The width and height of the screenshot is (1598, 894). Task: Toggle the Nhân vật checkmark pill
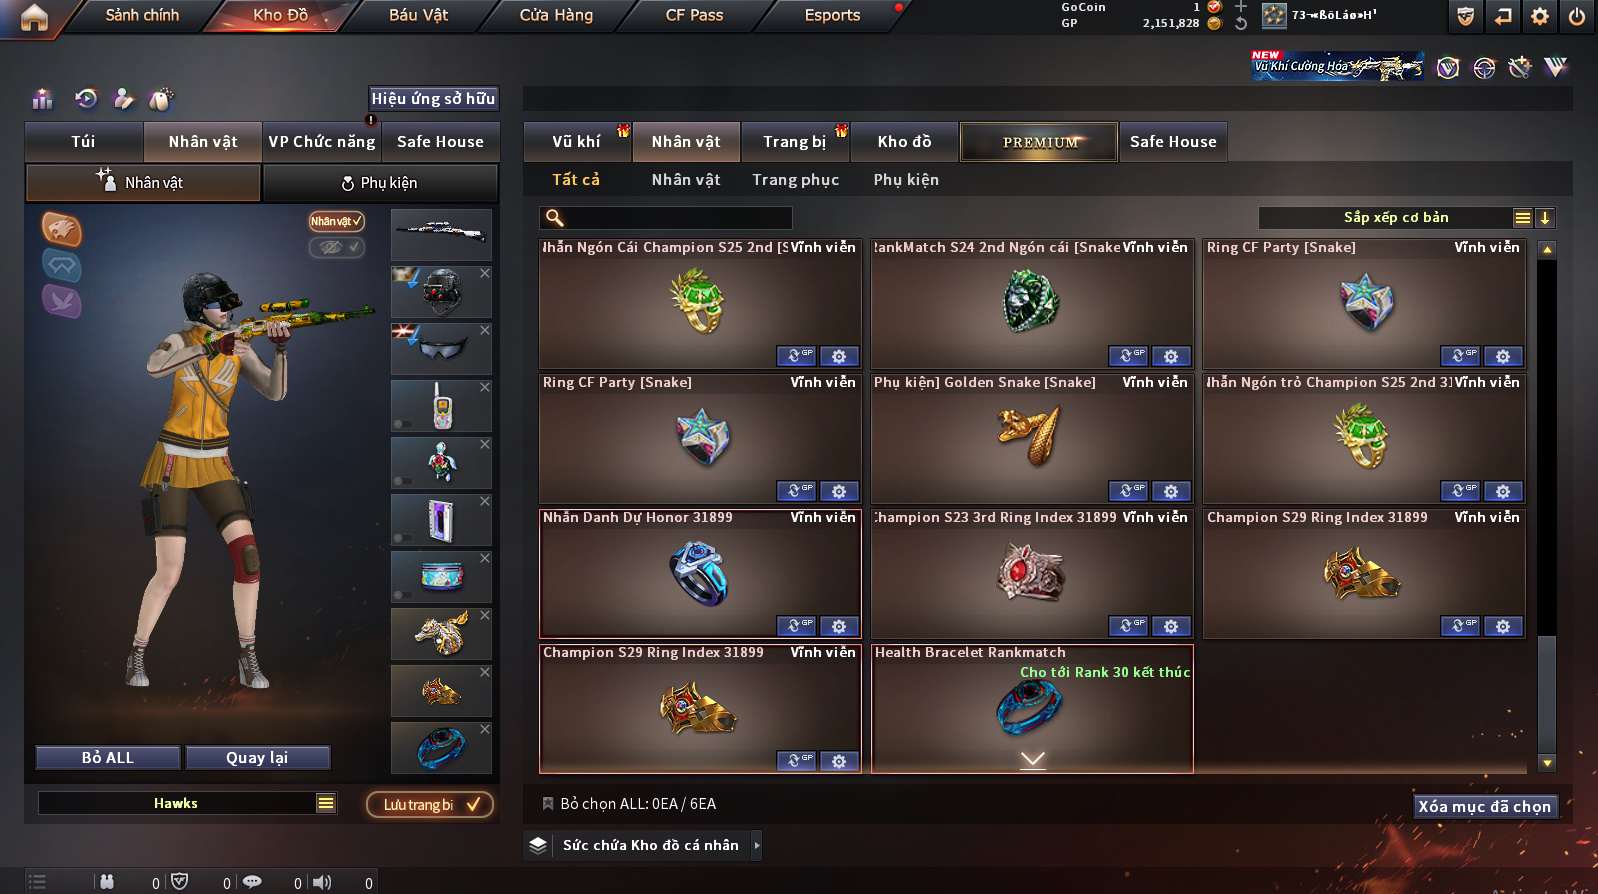tap(336, 221)
